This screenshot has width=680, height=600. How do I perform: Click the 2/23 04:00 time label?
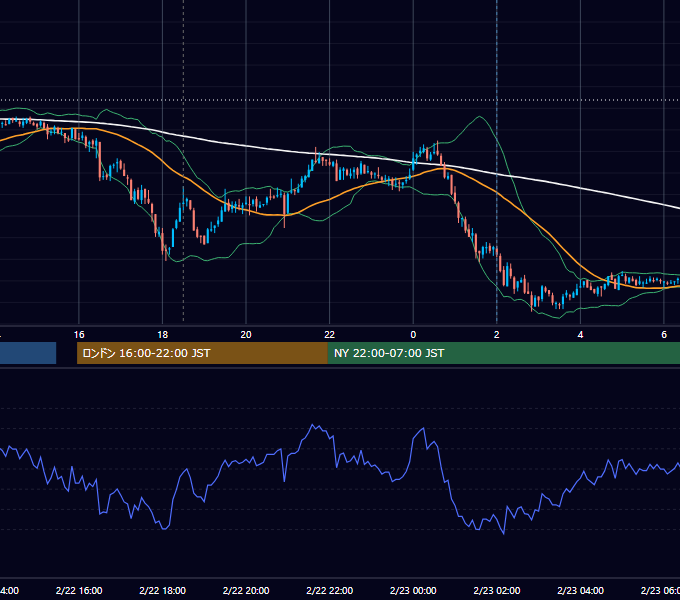point(580,590)
